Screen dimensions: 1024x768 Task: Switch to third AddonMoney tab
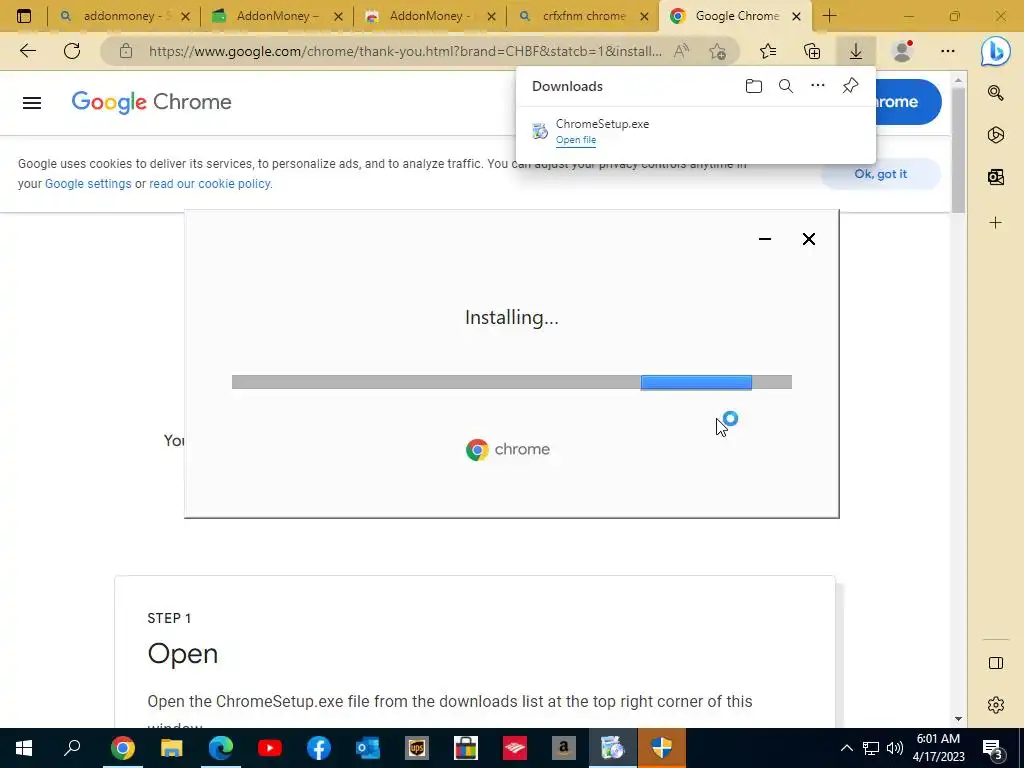tap(430, 16)
